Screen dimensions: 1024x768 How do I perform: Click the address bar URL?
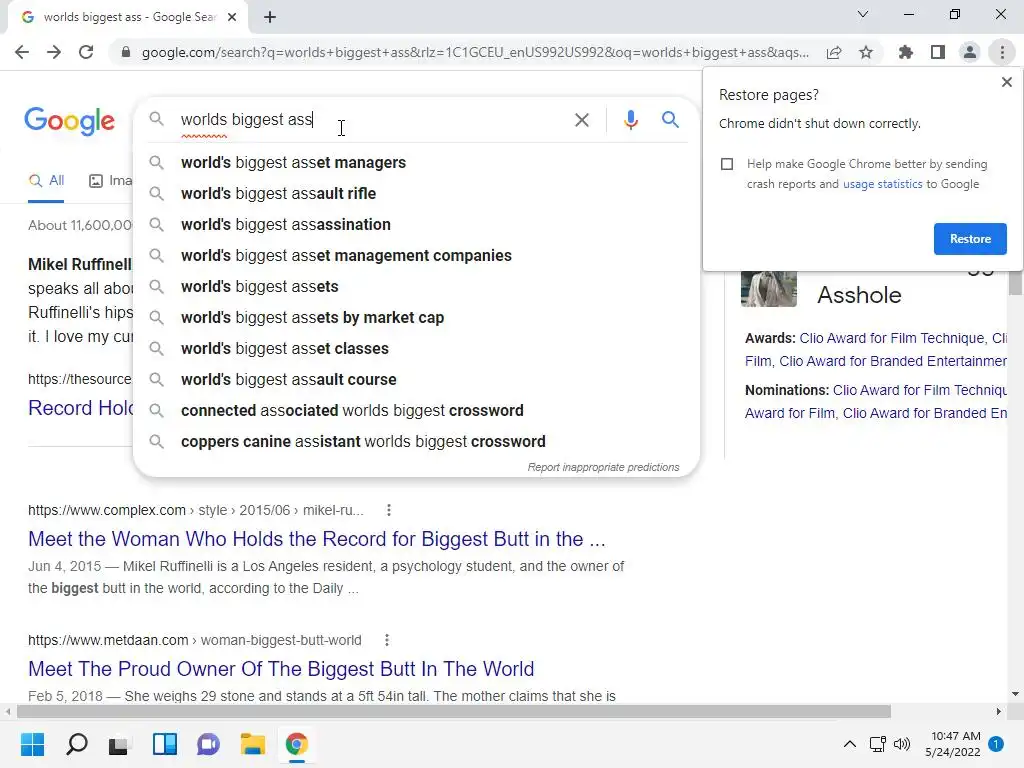(x=475, y=52)
